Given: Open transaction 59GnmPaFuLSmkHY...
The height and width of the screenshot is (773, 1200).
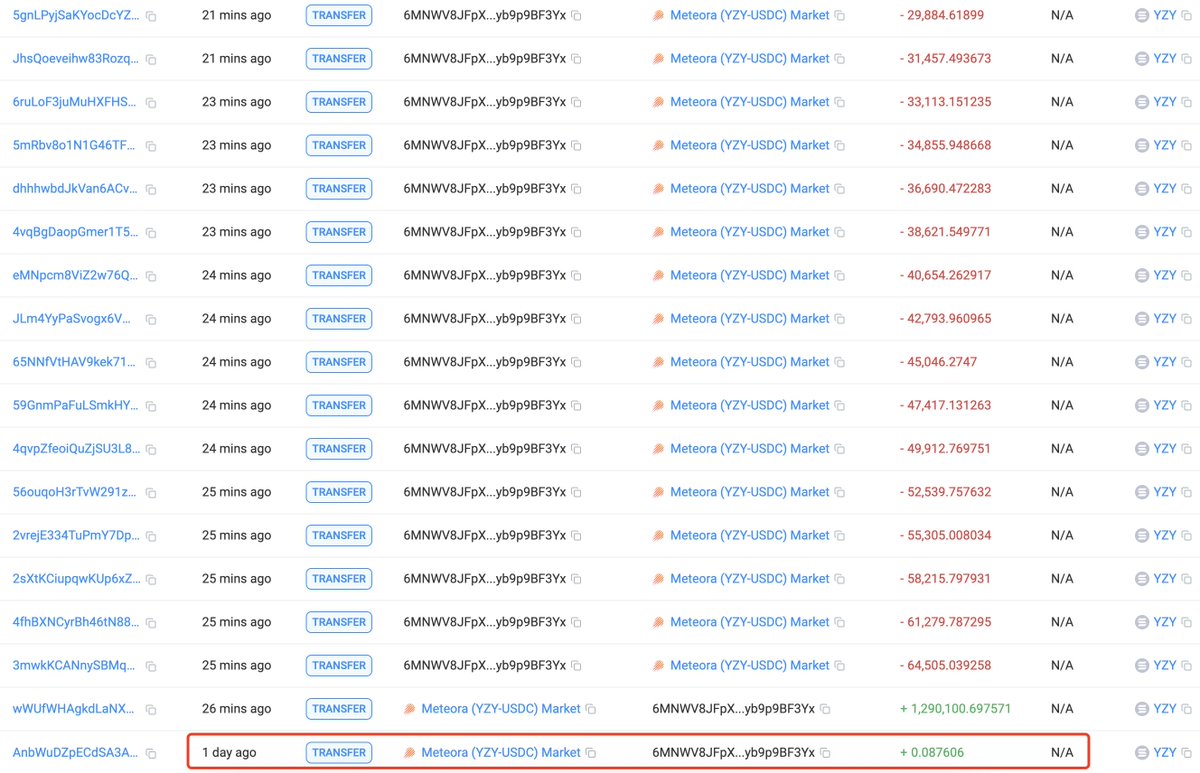Looking at the screenshot, I should [x=76, y=405].
